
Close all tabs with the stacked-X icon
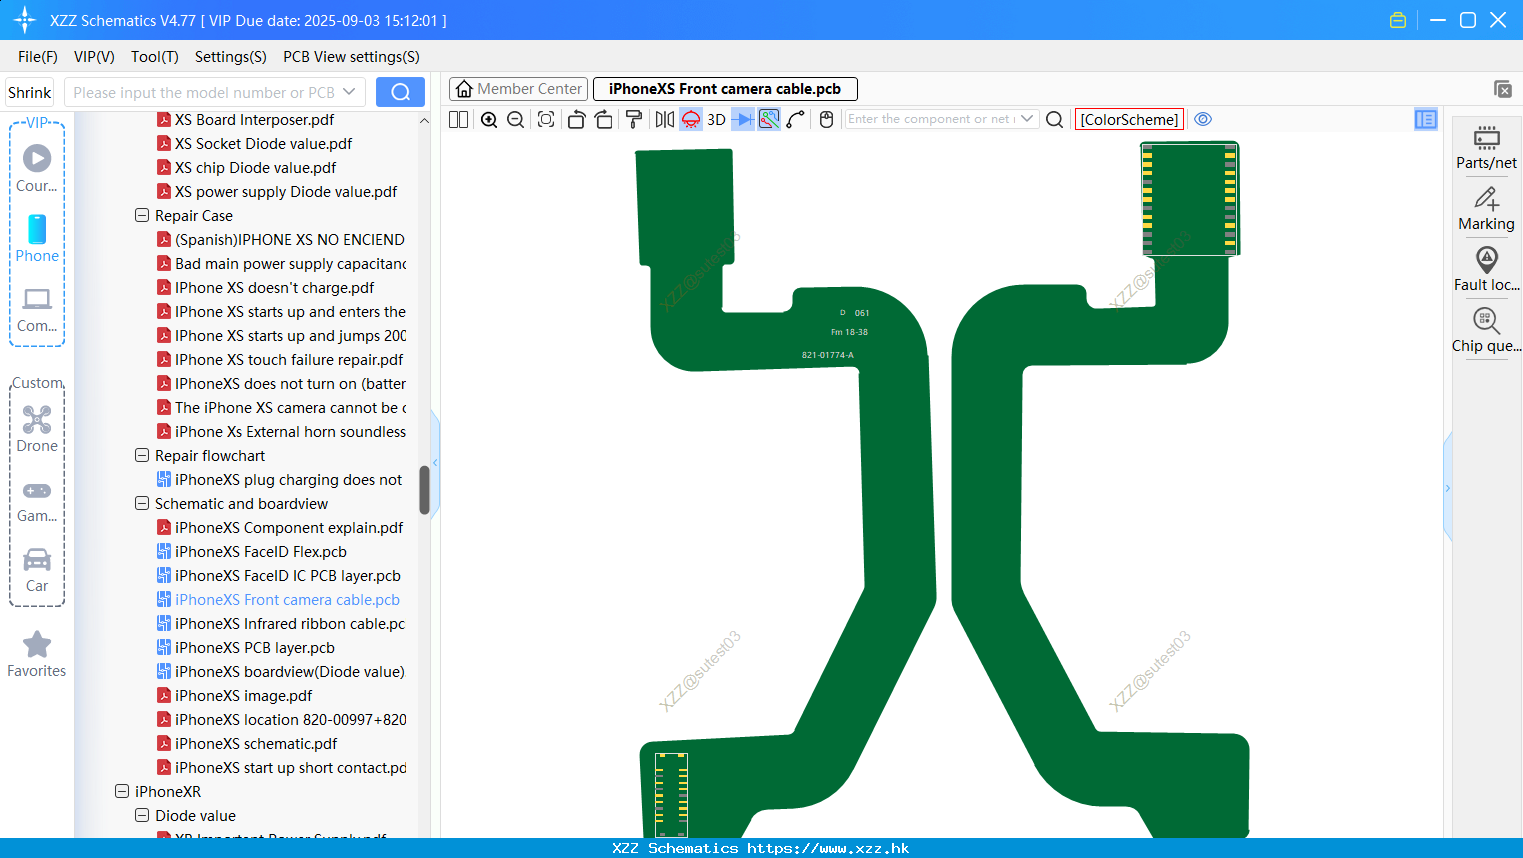point(1503,89)
